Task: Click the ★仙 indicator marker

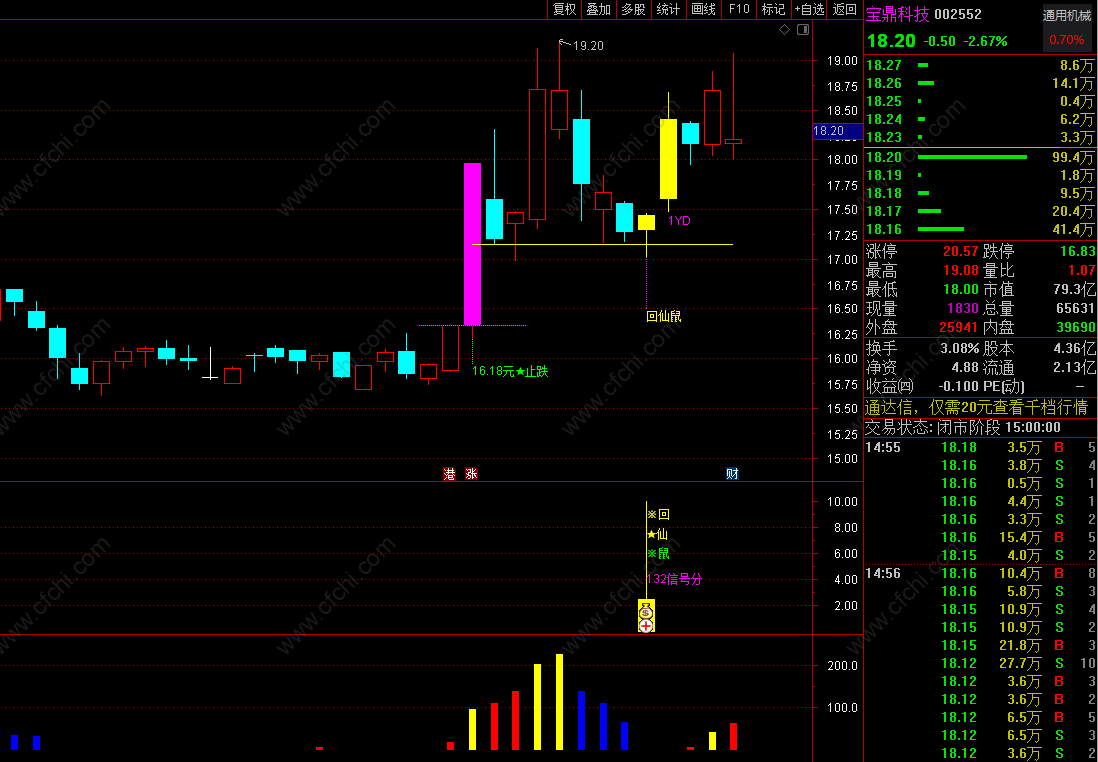Action: click(x=658, y=534)
